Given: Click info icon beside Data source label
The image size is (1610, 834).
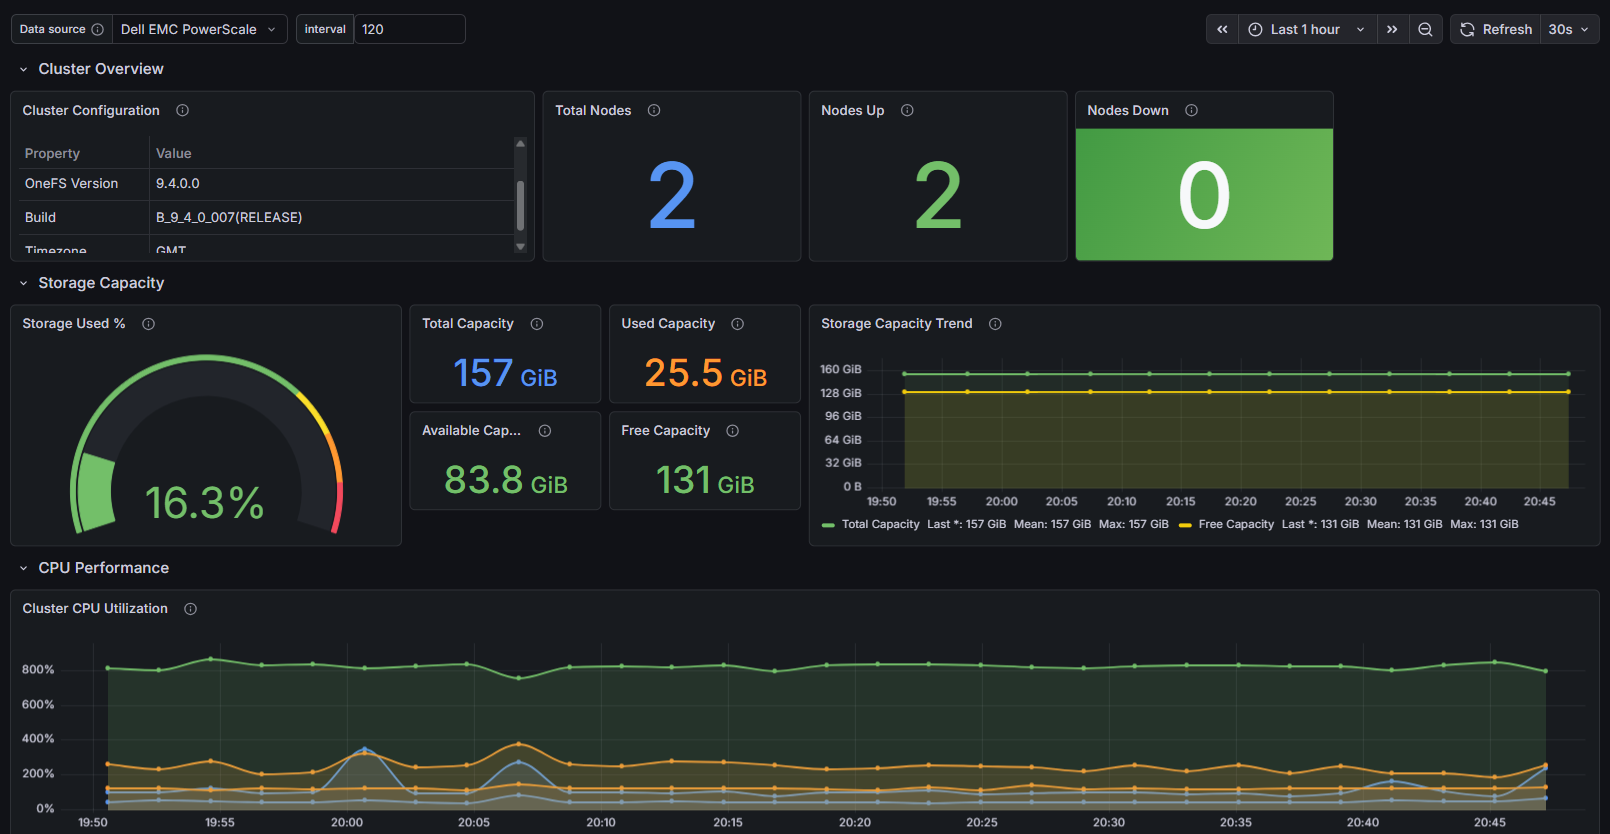Looking at the screenshot, I should [x=97, y=29].
